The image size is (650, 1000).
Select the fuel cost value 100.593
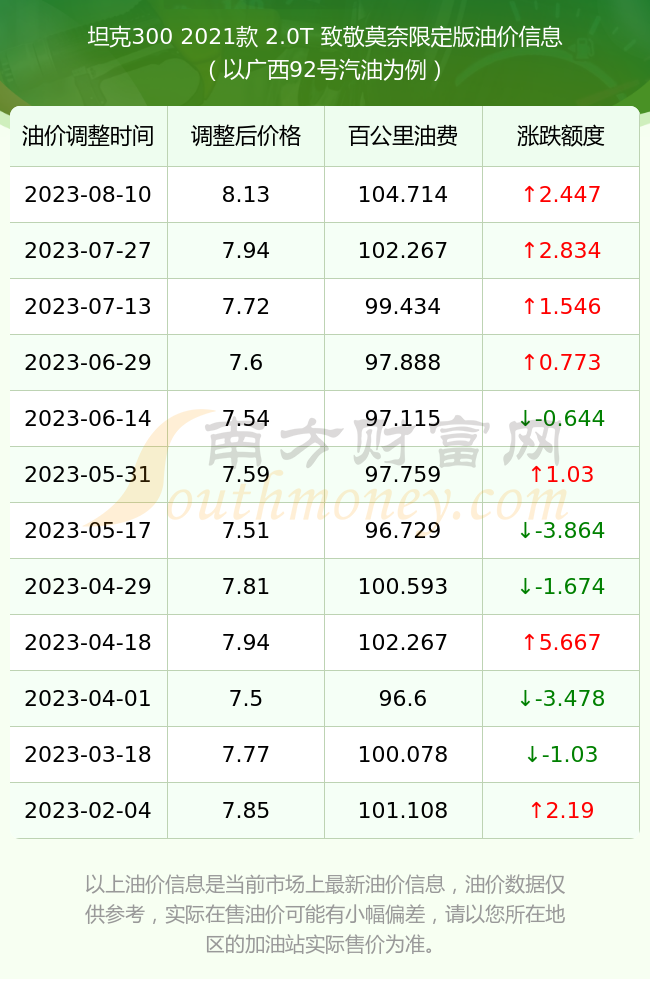[403, 587]
